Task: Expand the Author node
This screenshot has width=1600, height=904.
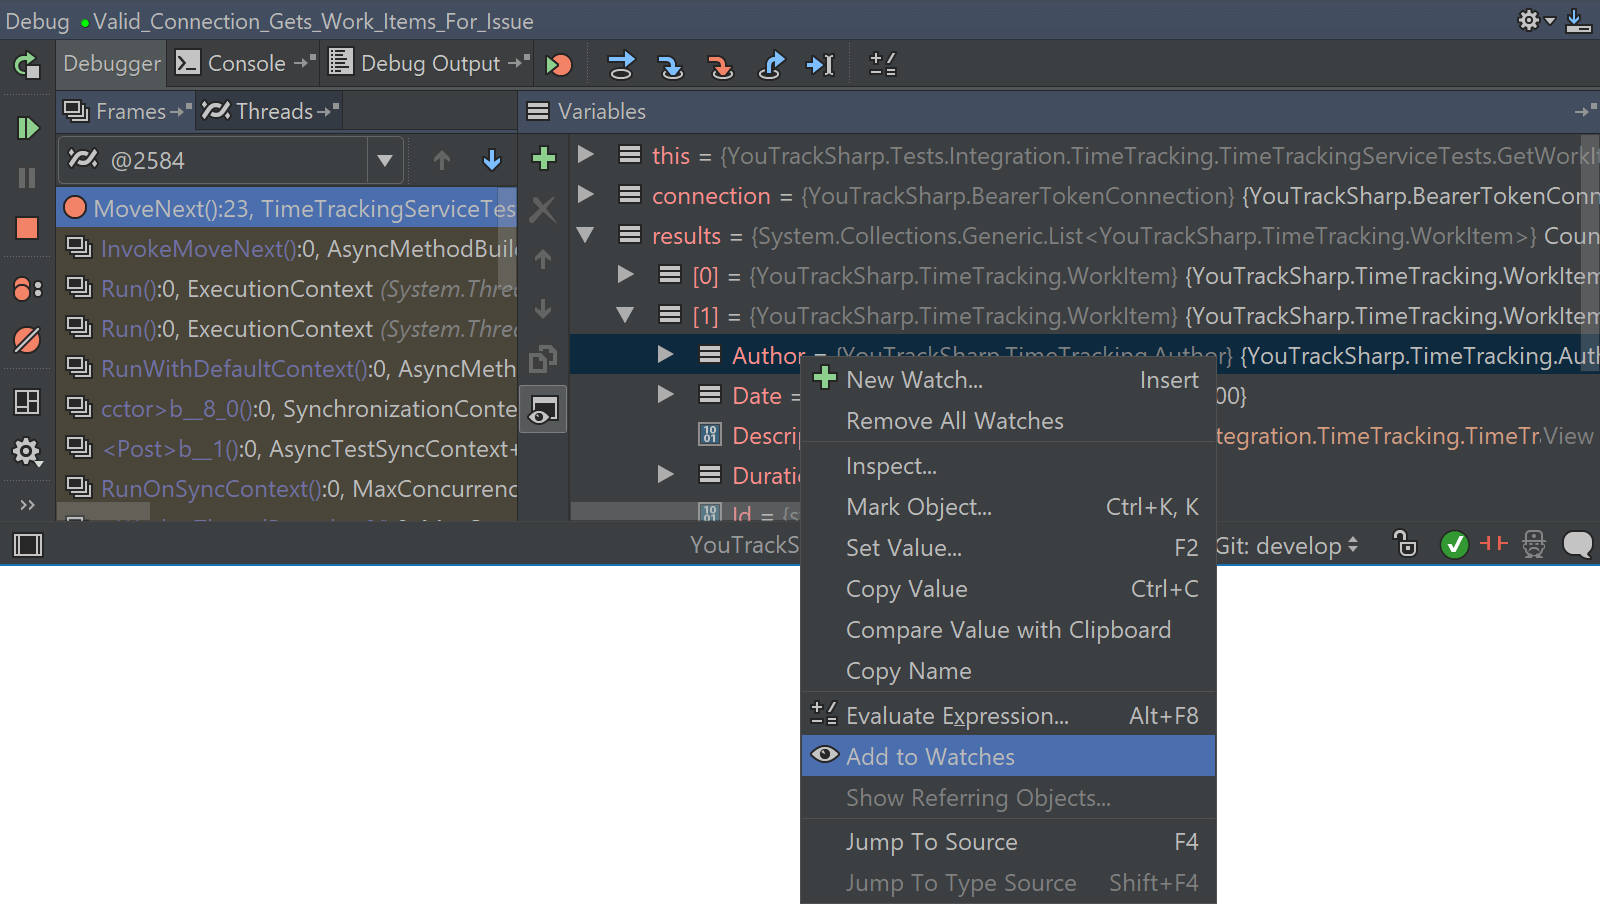Action: pos(666,354)
